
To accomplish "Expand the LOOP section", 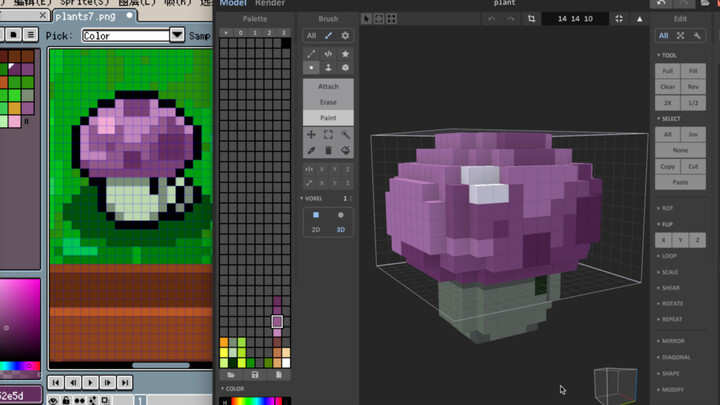I will tap(667, 256).
